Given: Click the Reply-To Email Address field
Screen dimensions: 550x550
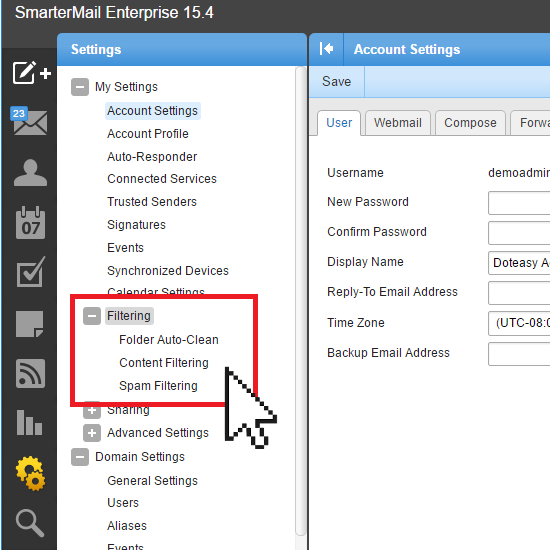Looking at the screenshot, I should (519, 293).
